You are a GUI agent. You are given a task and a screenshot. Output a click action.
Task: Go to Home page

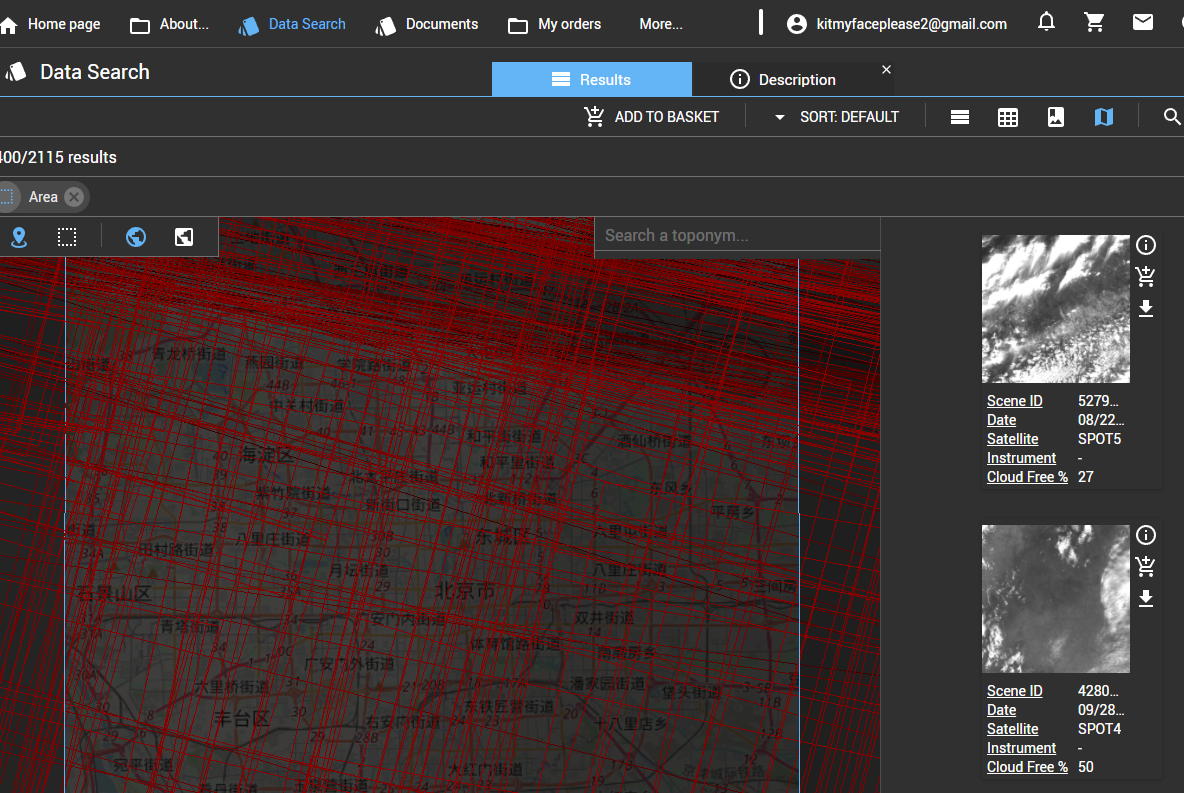point(51,24)
